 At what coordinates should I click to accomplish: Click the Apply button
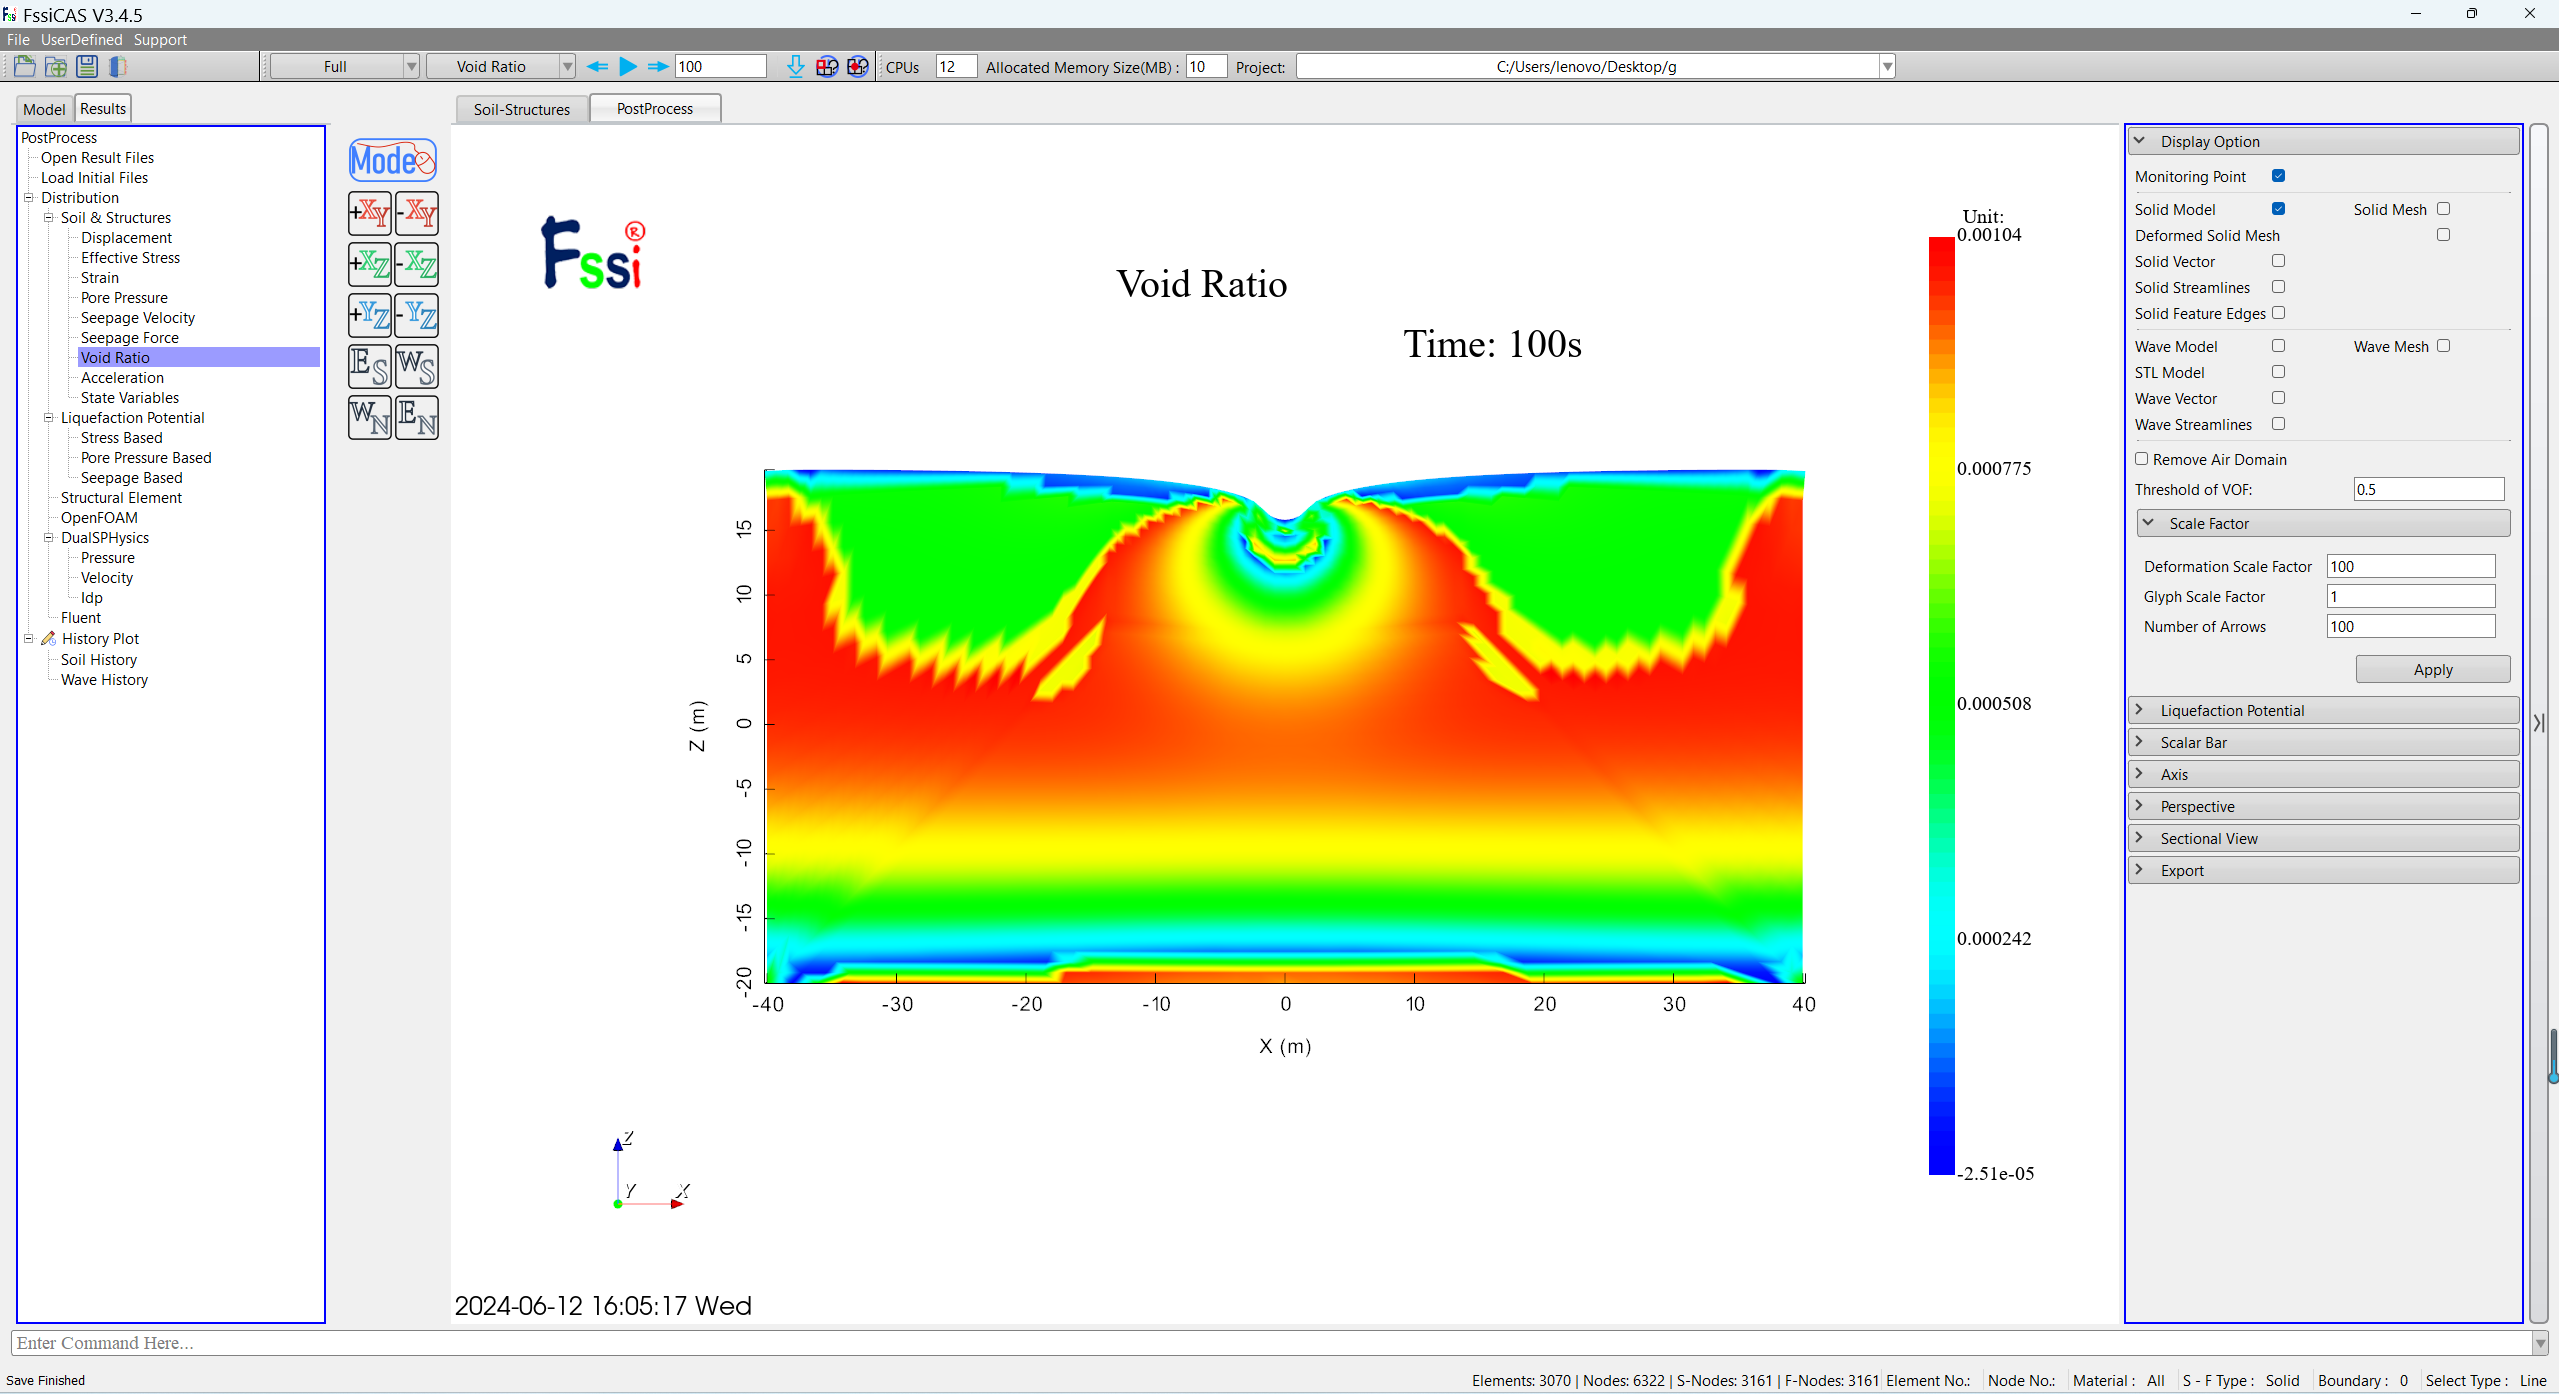pos(2432,669)
